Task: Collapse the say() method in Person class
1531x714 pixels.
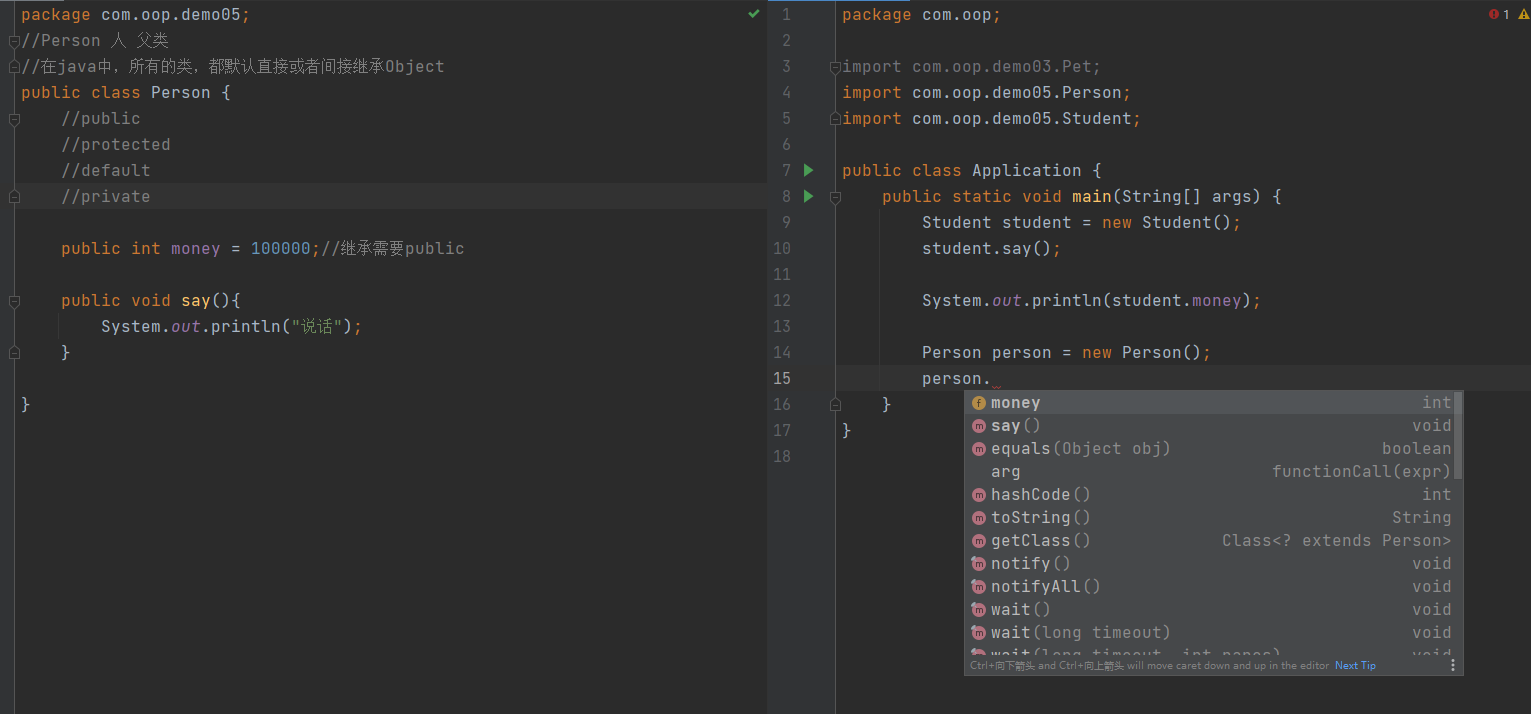Action: click(14, 301)
